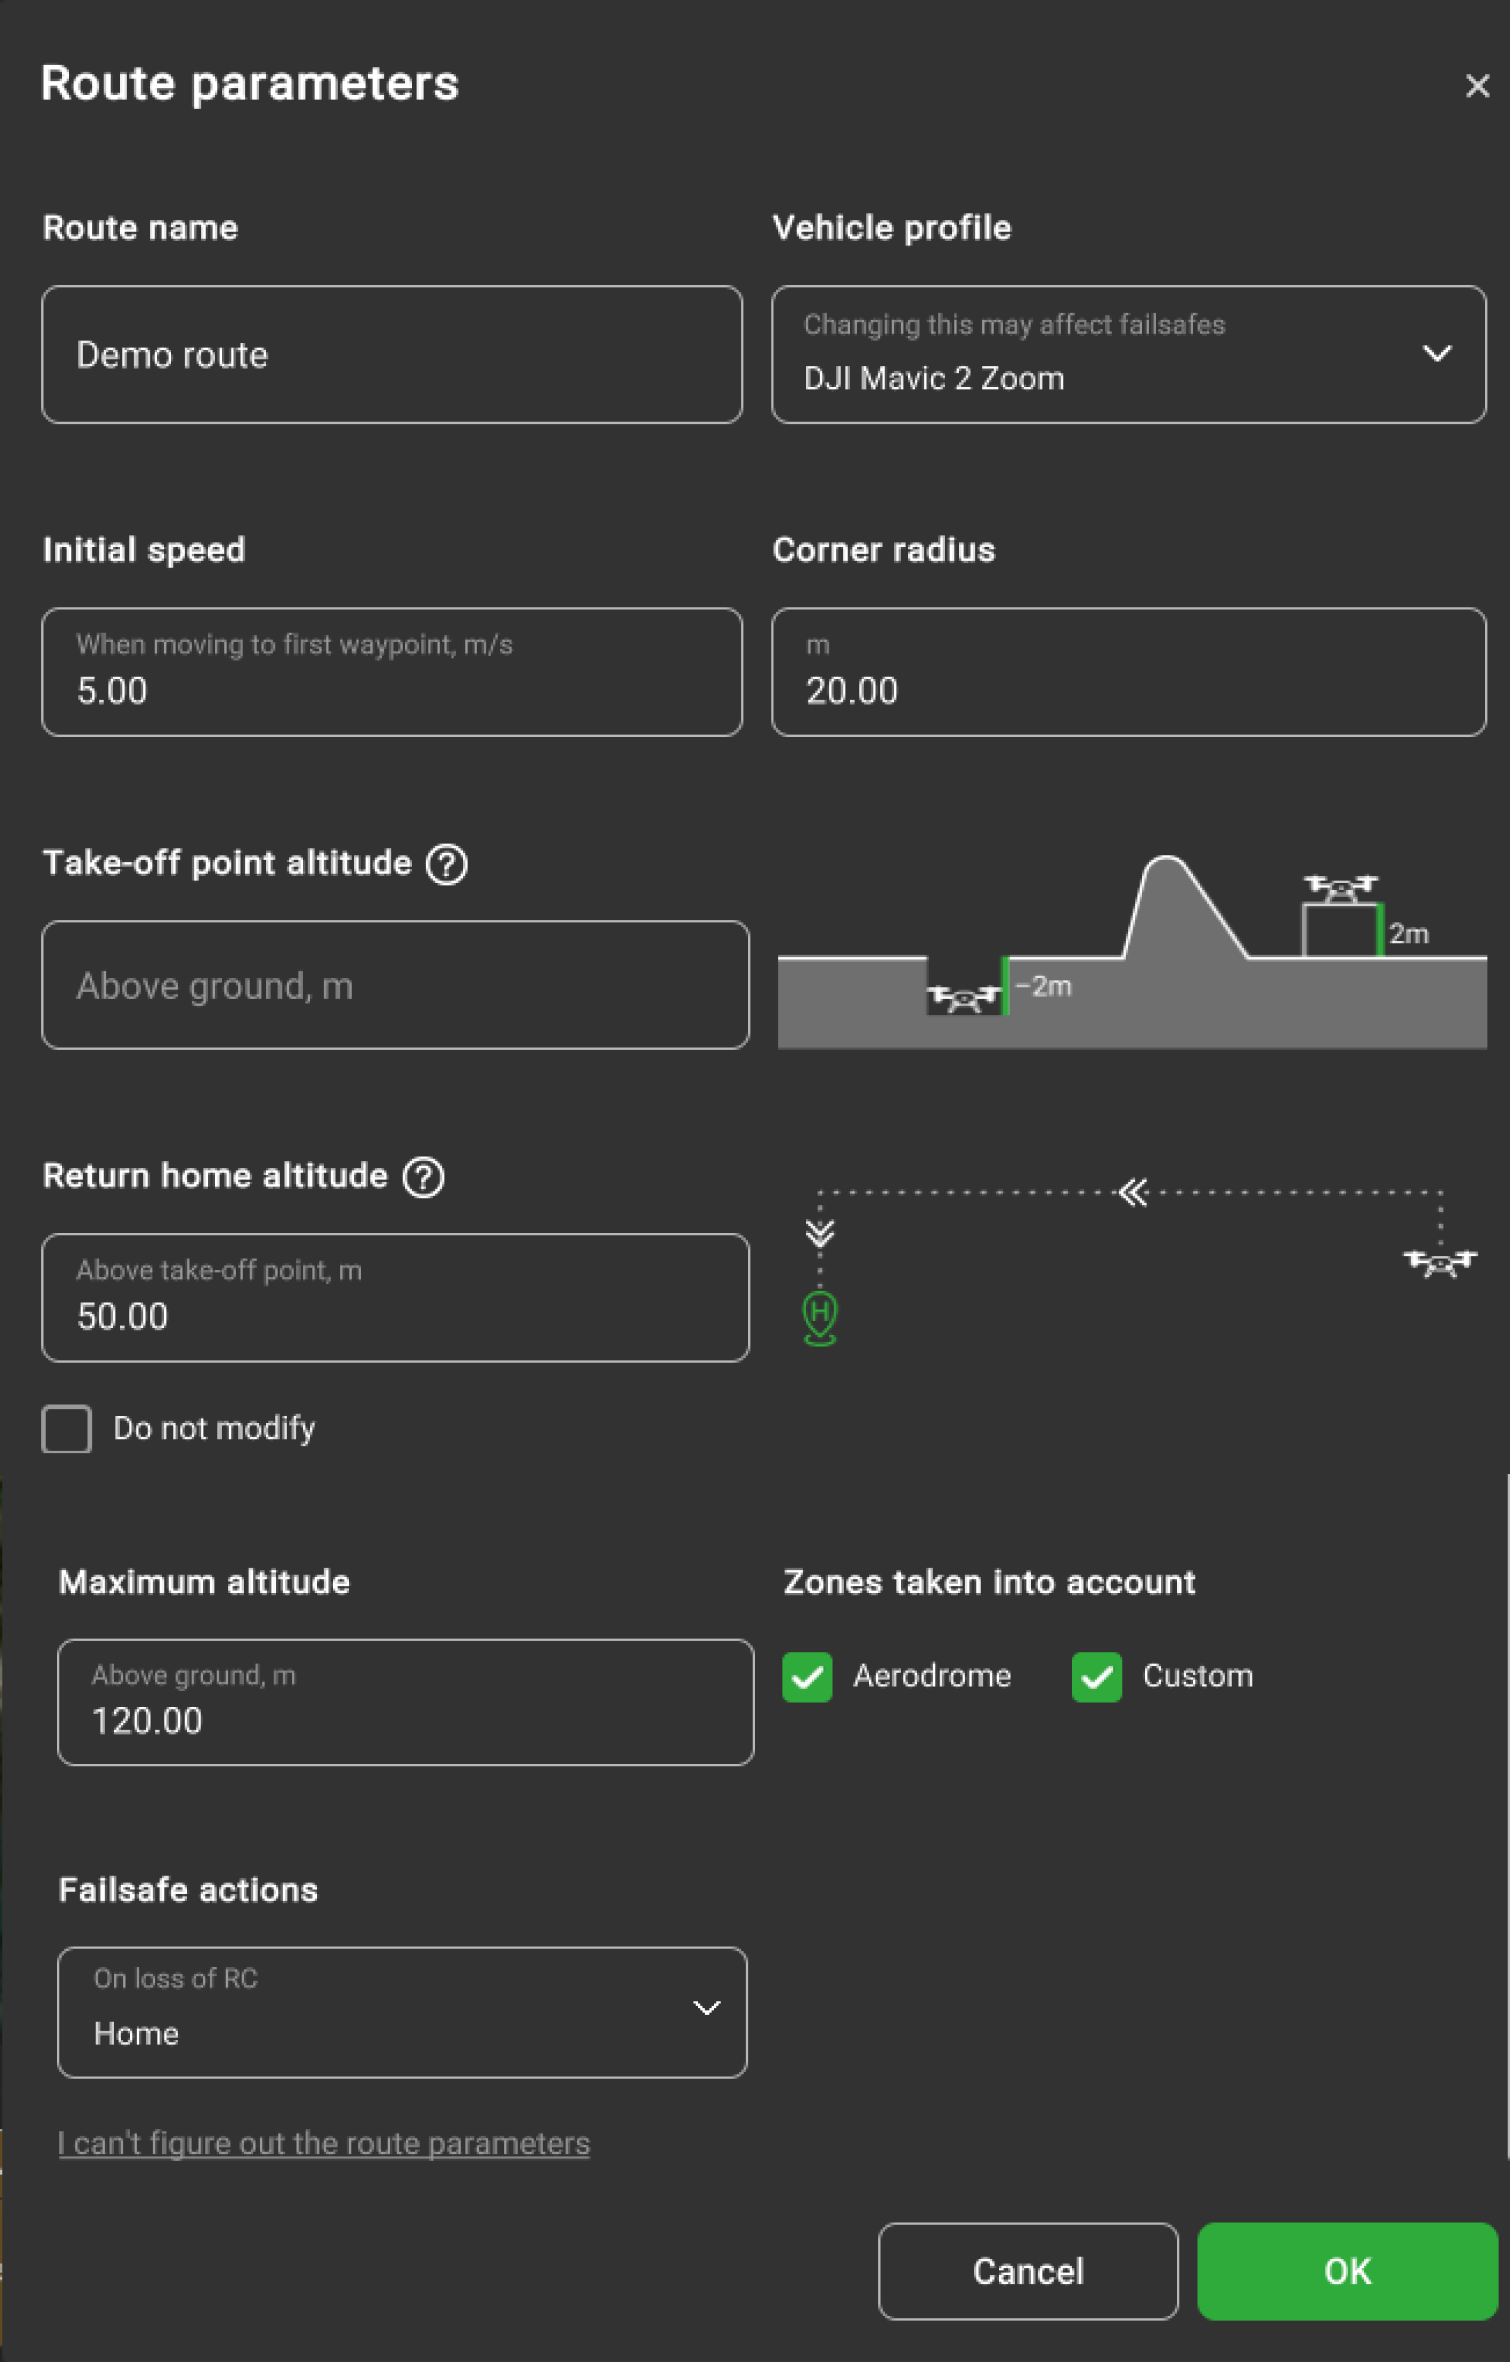The image size is (1510, 2362).
Task: Click the Maximum altitude input field
Action: [x=405, y=1702]
